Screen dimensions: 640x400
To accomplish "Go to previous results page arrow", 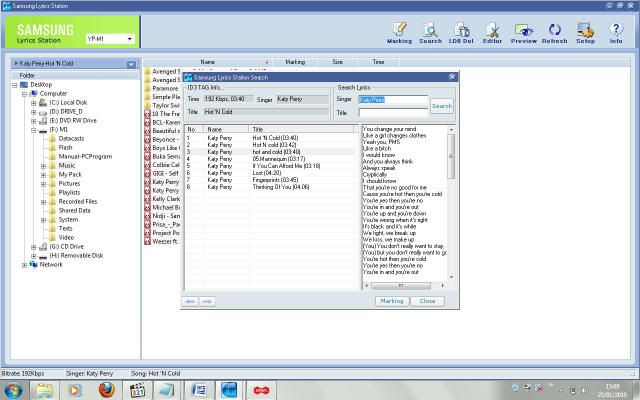I will (x=190, y=302).
